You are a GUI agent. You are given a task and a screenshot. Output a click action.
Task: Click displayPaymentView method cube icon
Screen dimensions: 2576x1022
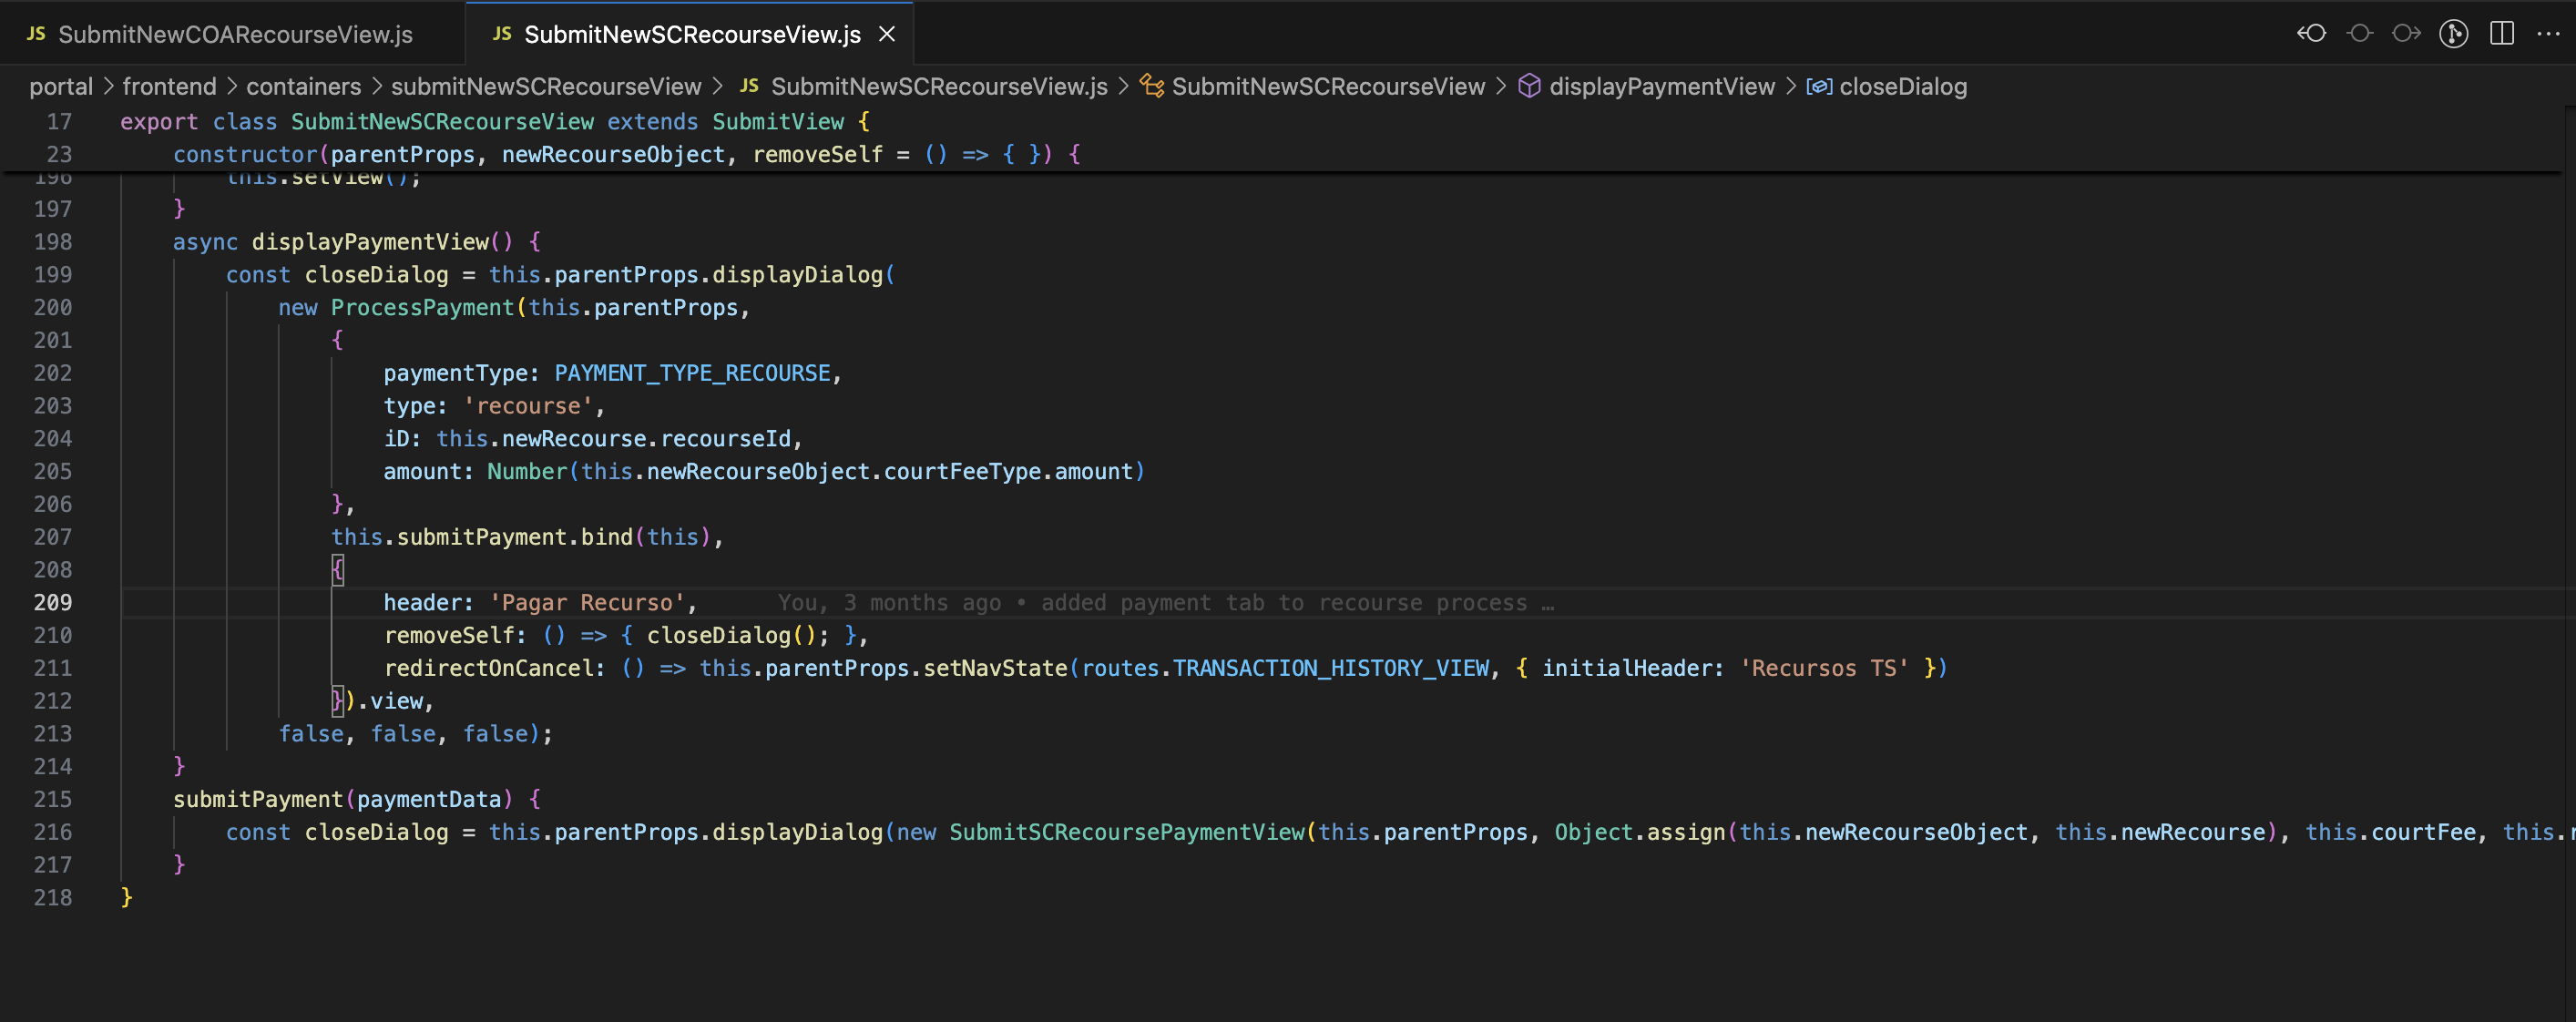(x=1529, y=87)
